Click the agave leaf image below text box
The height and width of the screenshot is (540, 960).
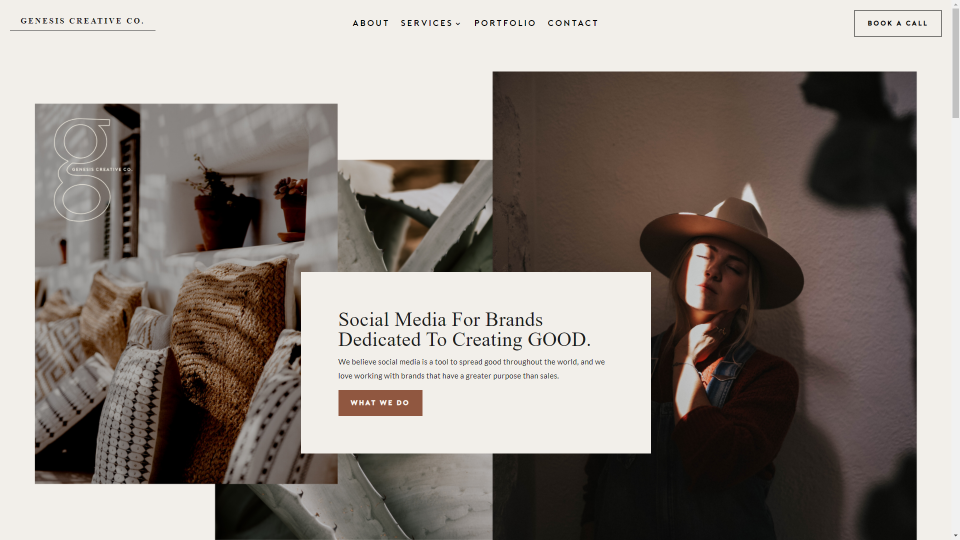click(x=353, y=497)
